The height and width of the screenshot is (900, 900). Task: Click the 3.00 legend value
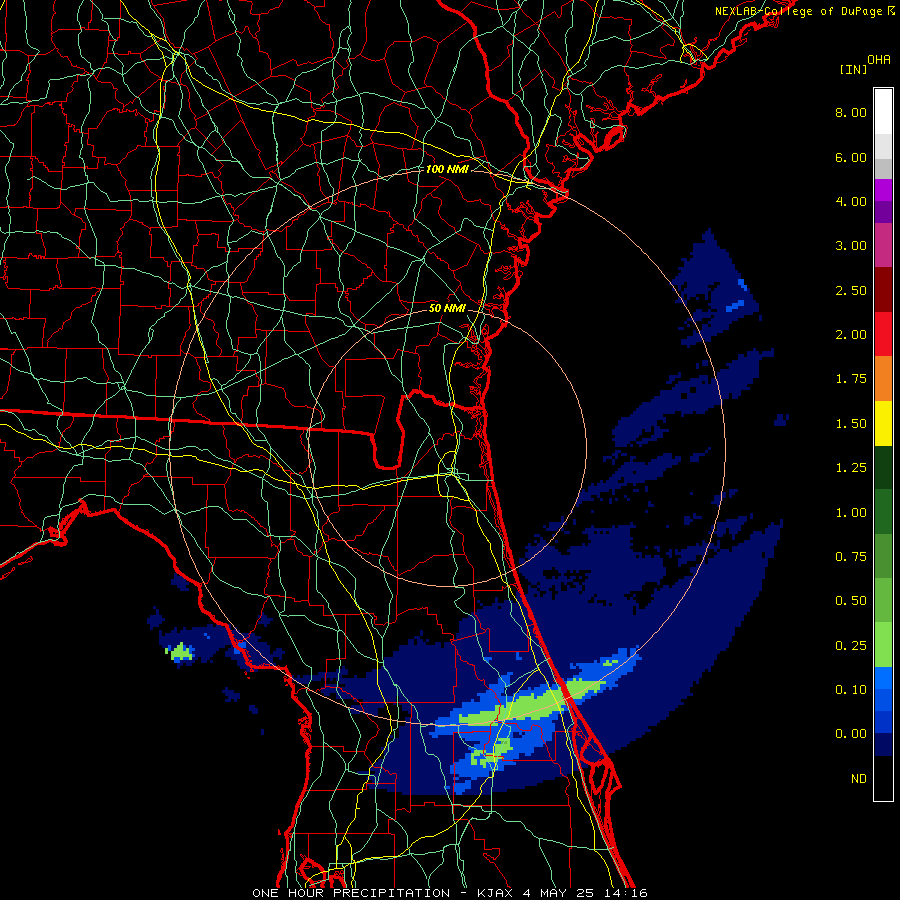pos(851,246)
